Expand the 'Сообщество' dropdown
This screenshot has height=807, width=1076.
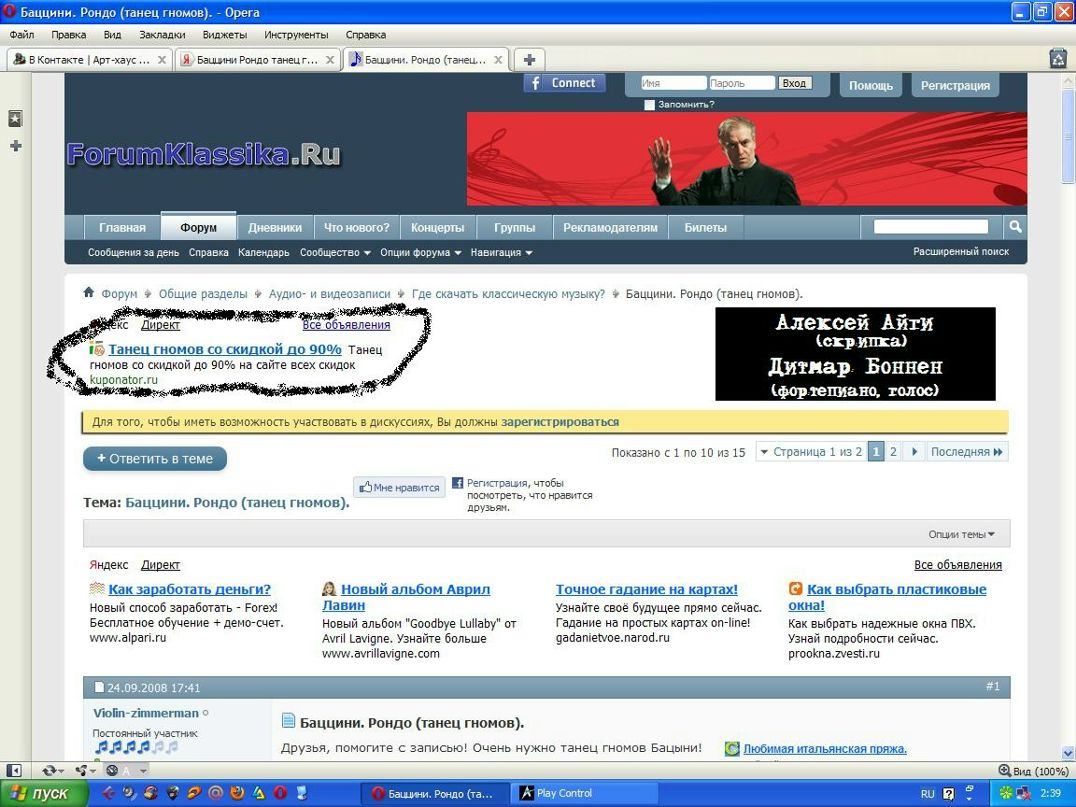[x=335, y=253]
